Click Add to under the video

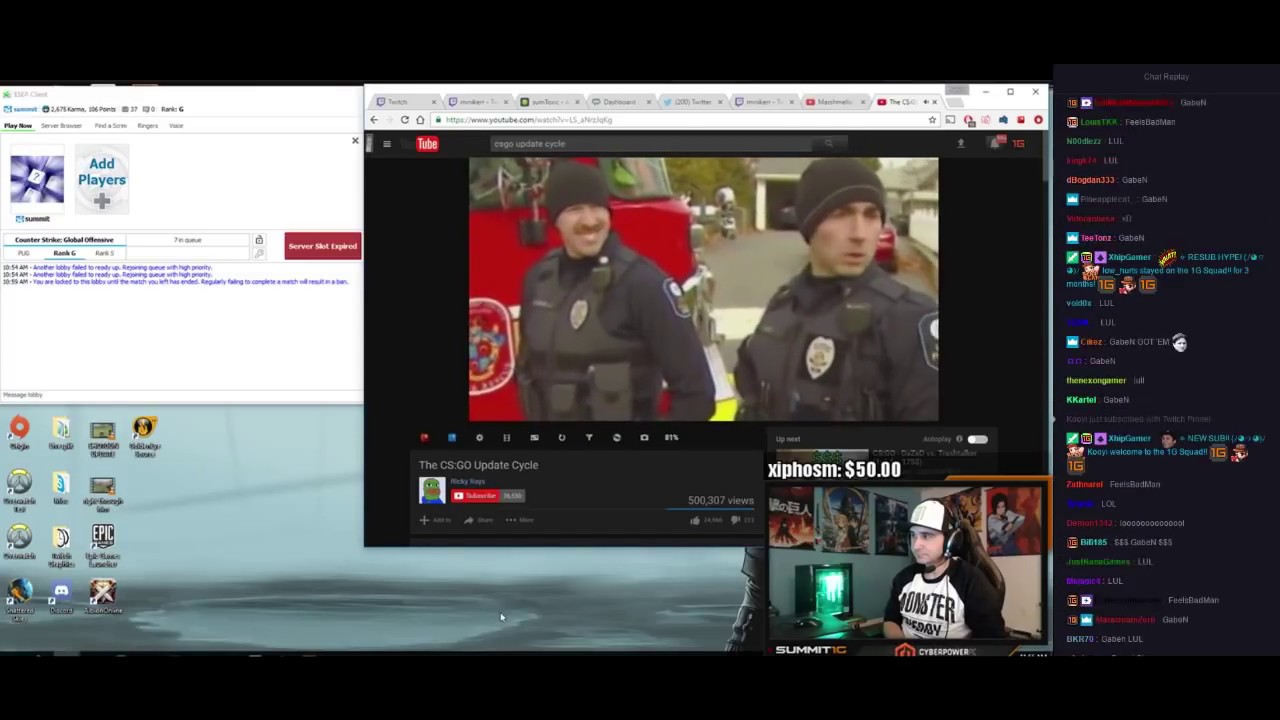(x=435, y=520)
